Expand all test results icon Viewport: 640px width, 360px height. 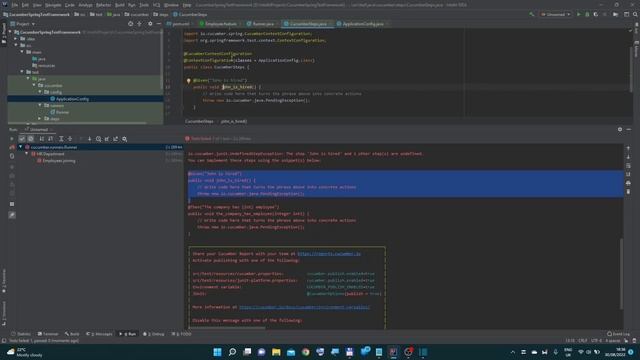click(x=61, y=139)
